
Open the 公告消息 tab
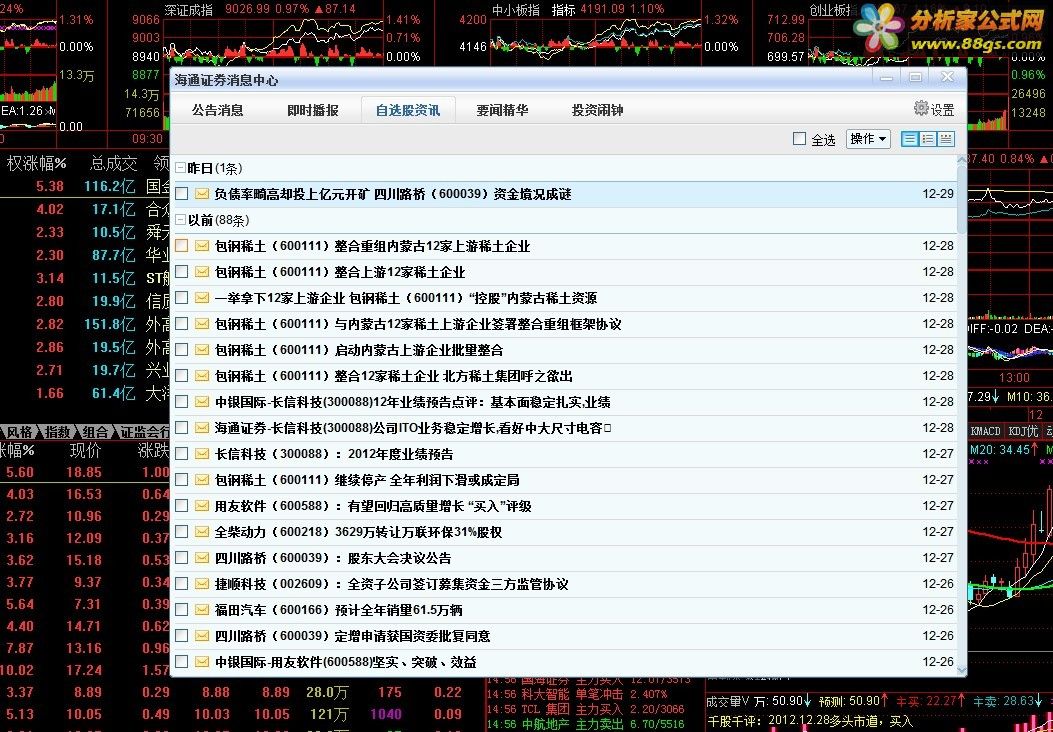click(x=218, y=109)
